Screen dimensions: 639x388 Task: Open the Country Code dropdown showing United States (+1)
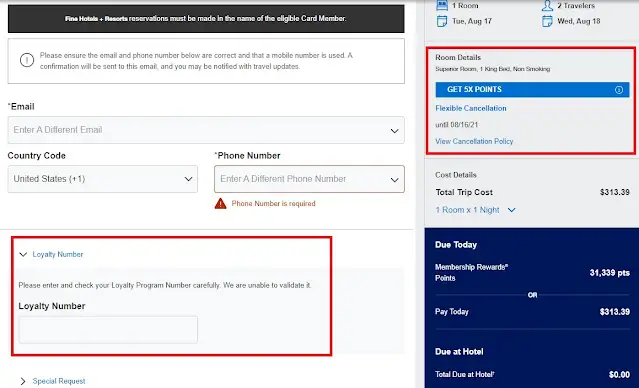coord(103,179)
